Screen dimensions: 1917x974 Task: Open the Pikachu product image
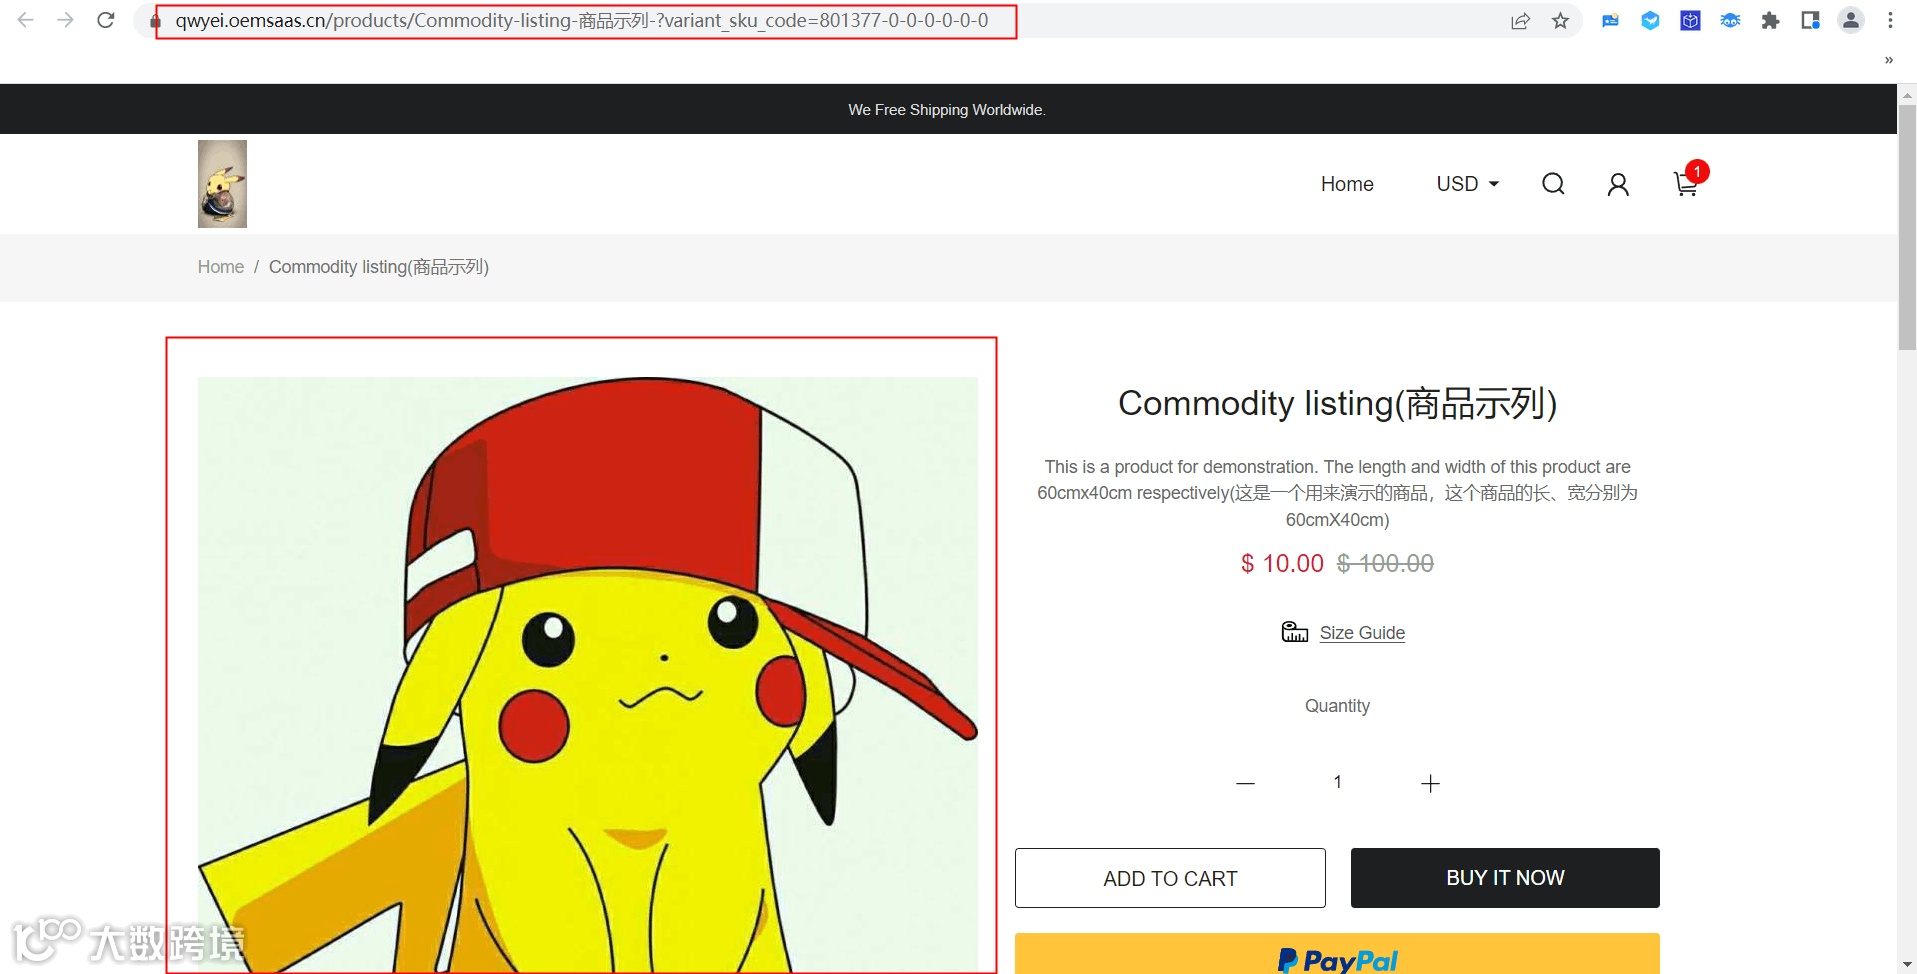click(588, 675)
